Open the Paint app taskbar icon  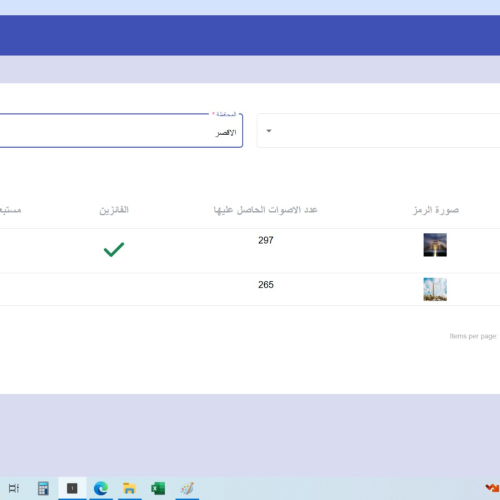187,489
